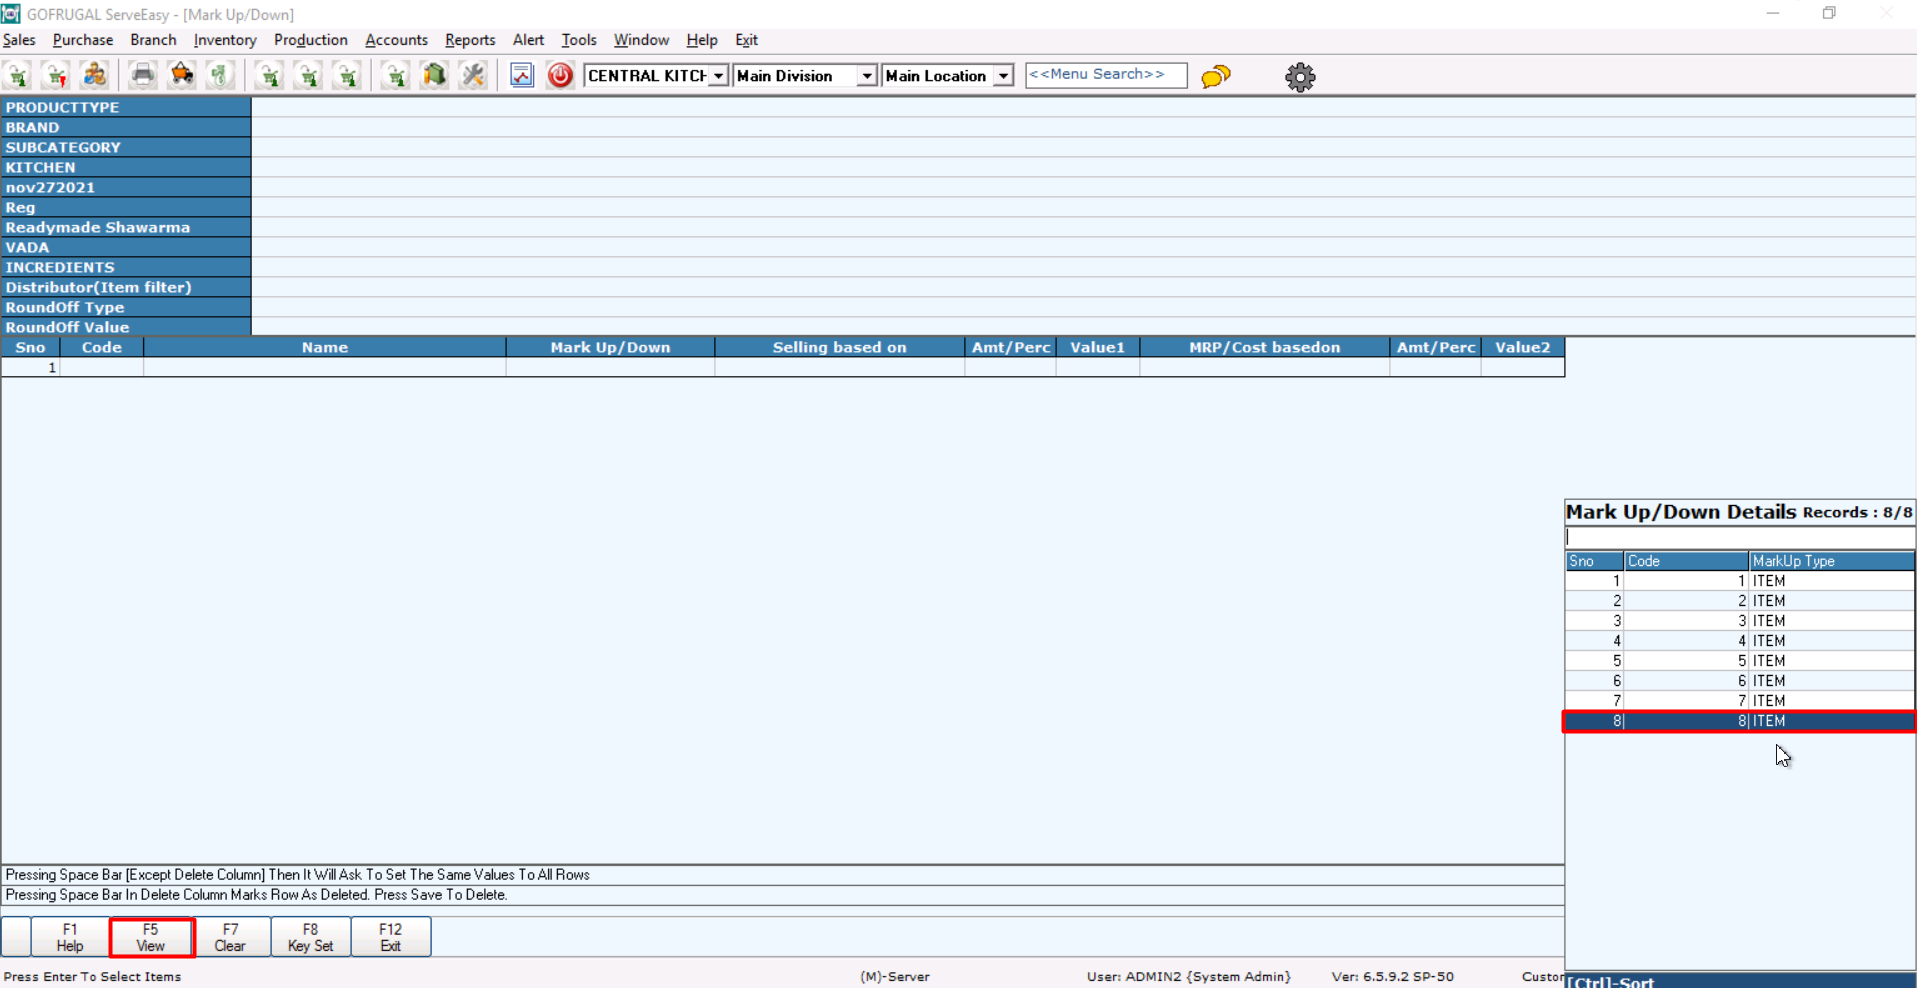Click the Menu Search input box
The height and width of the screenshot is (988, 1917).
1106,75
